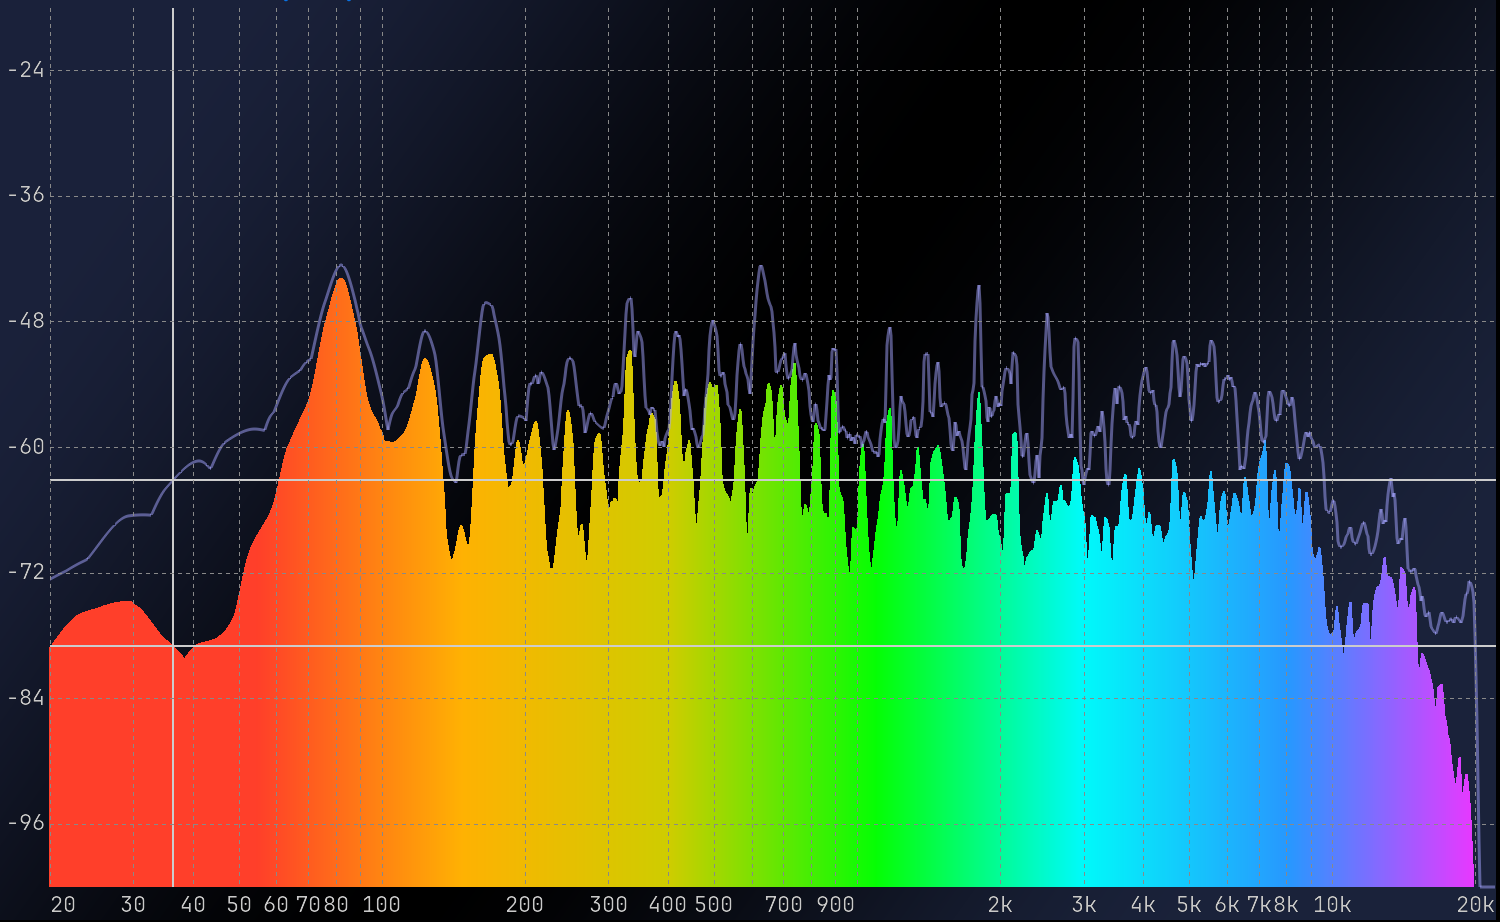Pick the 10k frequency axis label
Viewport: 1500px width, 922px height.
[1332, 905]
